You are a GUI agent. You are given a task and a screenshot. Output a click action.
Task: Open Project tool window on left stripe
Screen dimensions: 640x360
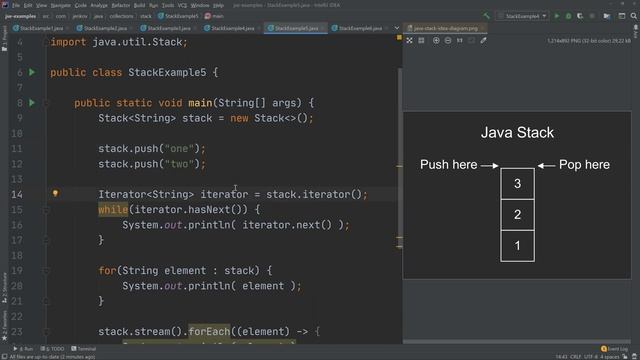[x=4, y=39]
